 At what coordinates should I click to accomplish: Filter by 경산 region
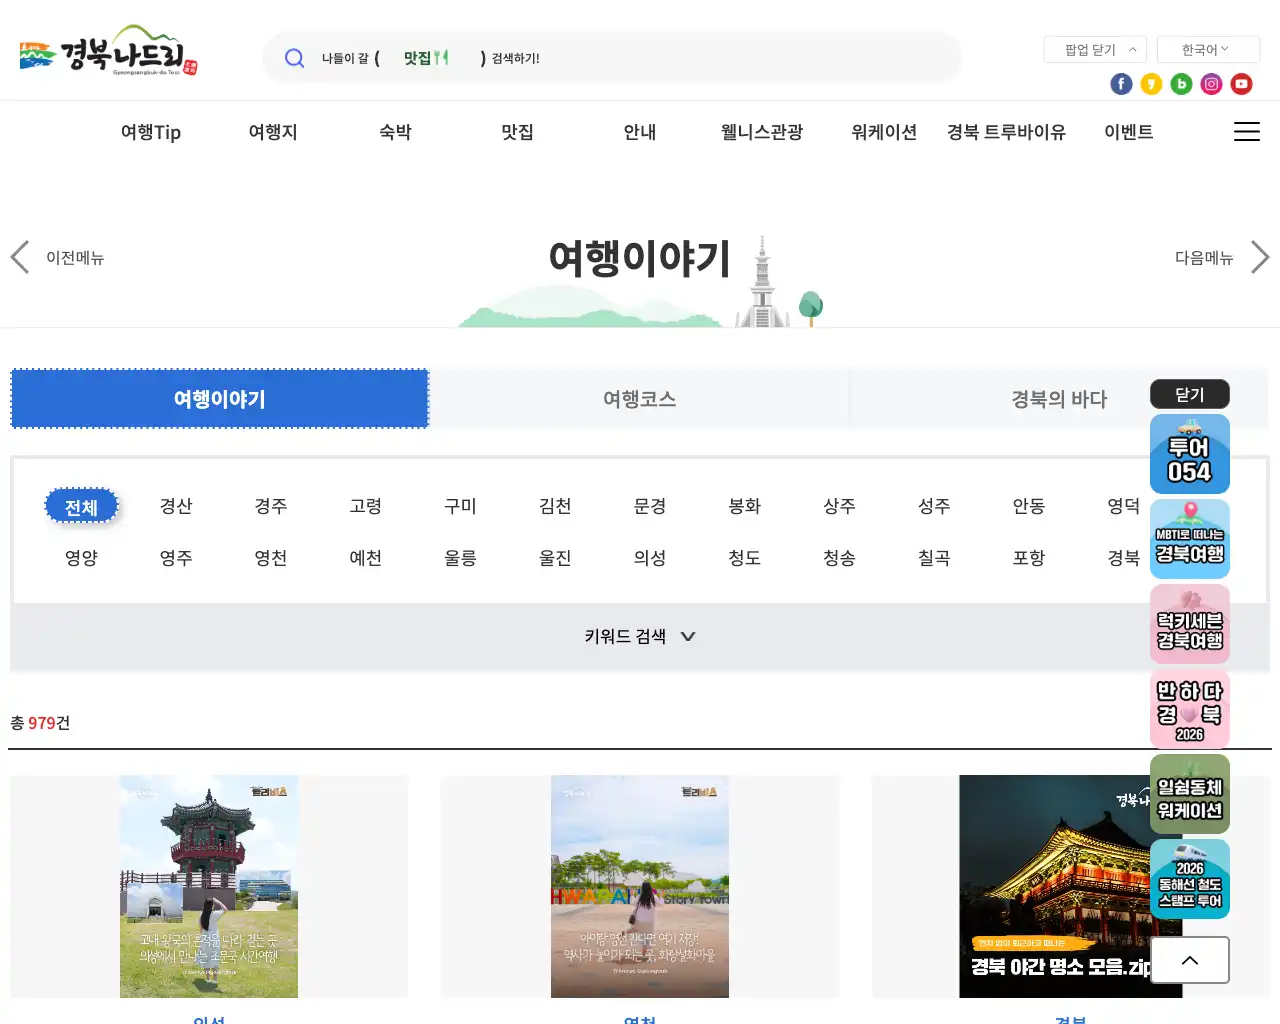click(x=176, y=506)
